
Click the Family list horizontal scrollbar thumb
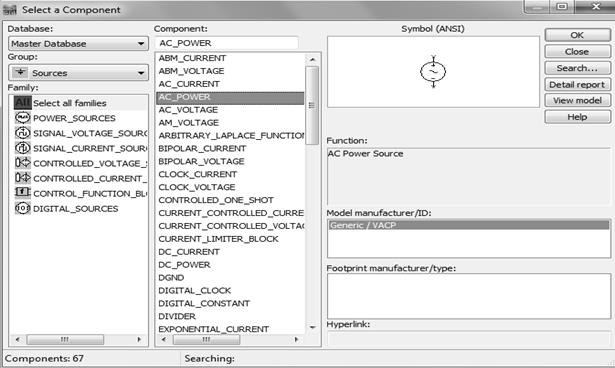coord(65,339)
